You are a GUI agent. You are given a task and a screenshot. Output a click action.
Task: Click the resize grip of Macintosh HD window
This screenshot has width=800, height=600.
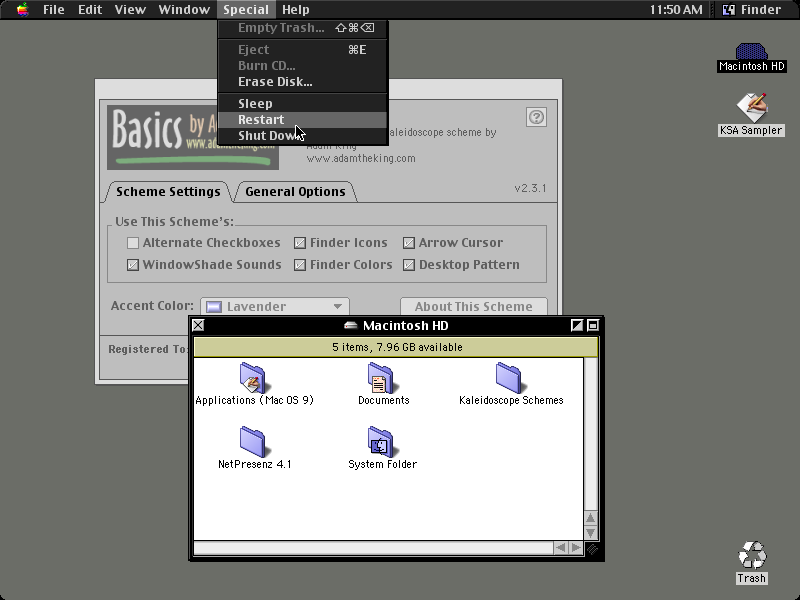592,548
